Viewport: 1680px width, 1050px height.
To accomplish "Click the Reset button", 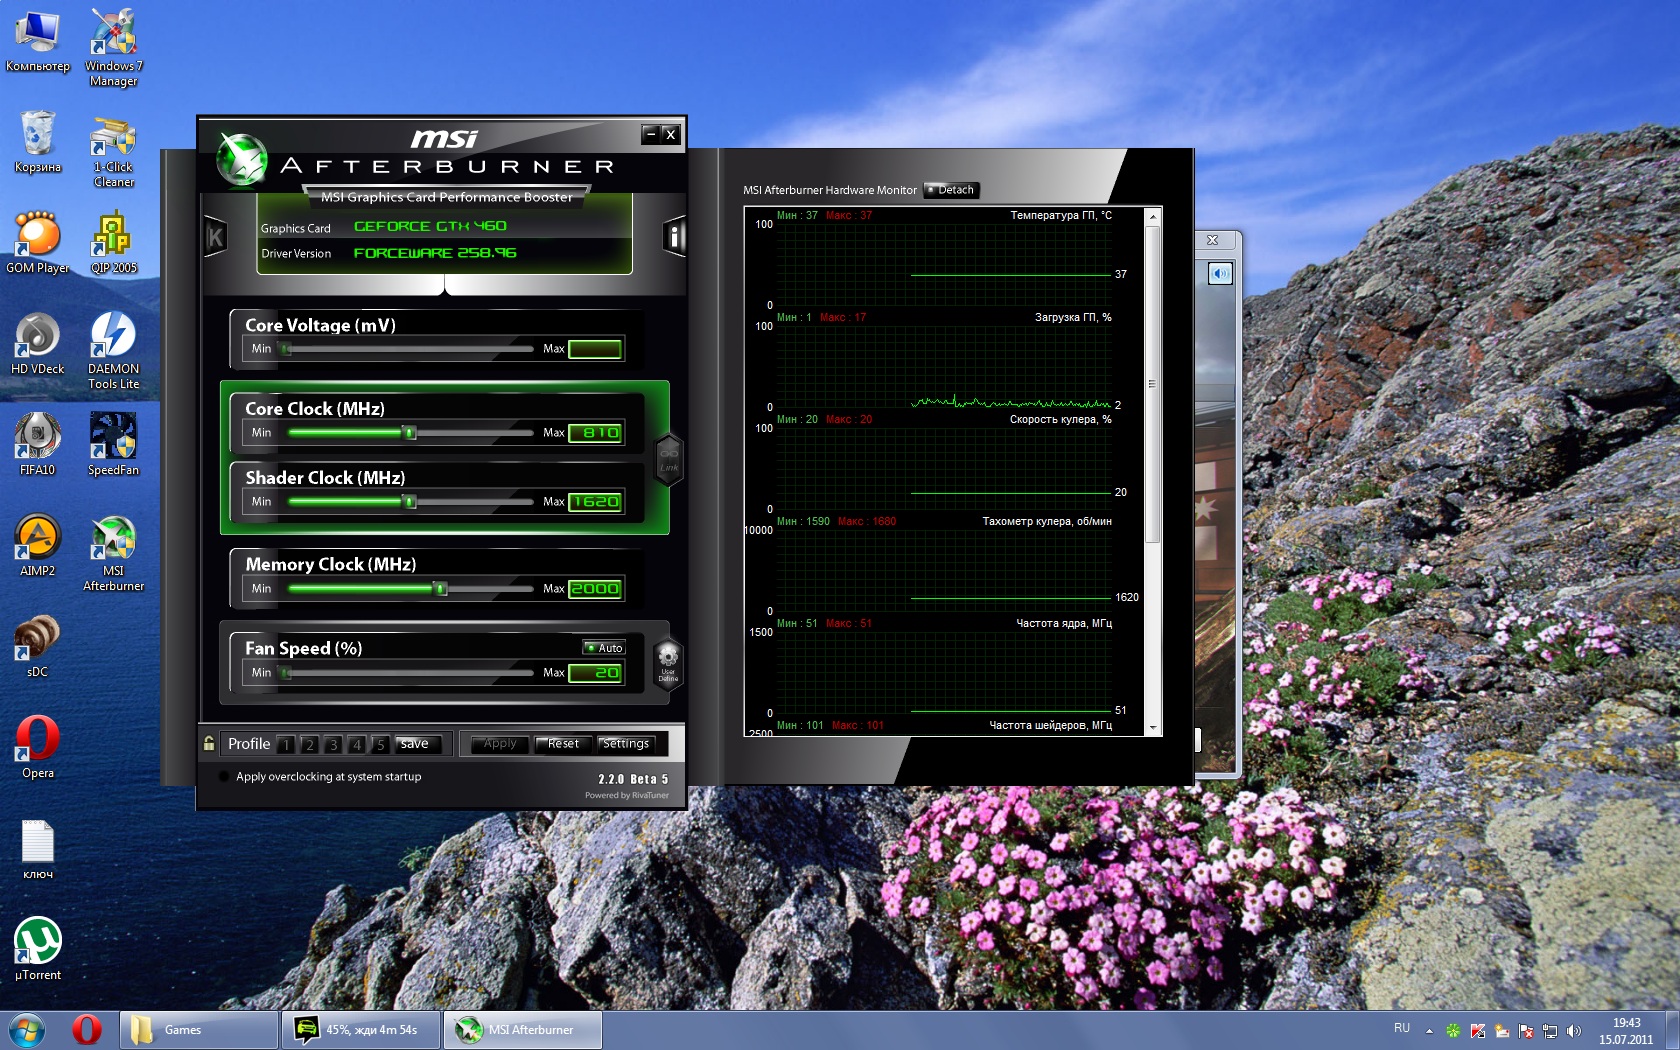I will click(x=563, y=744).
